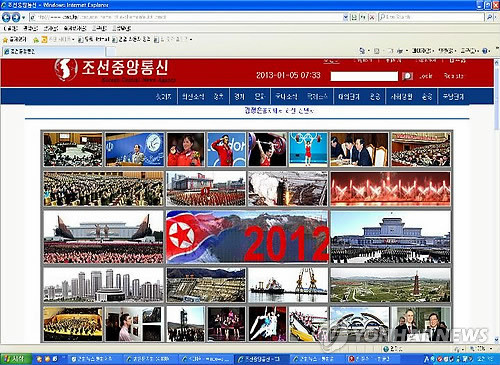Open the last menu in IE menu bar
Screen dimensions: 500x365
tap(122, 28)
